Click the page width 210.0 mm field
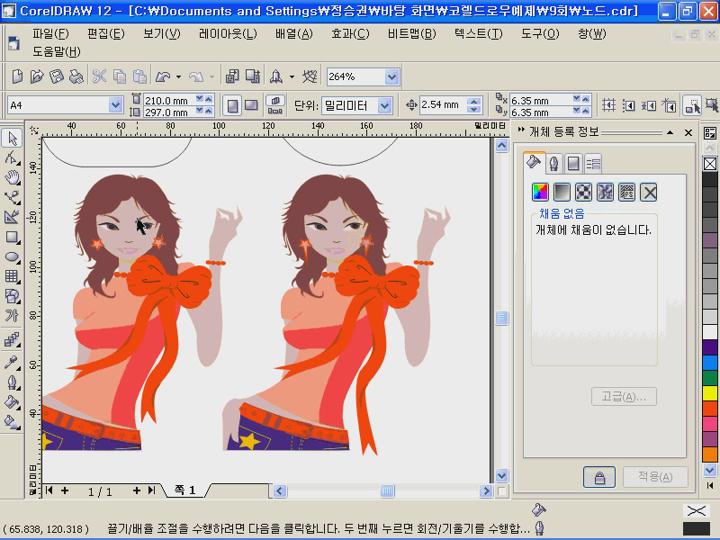Image resolution: width=720 pixels, height=540 pixels. pos(169,100)
